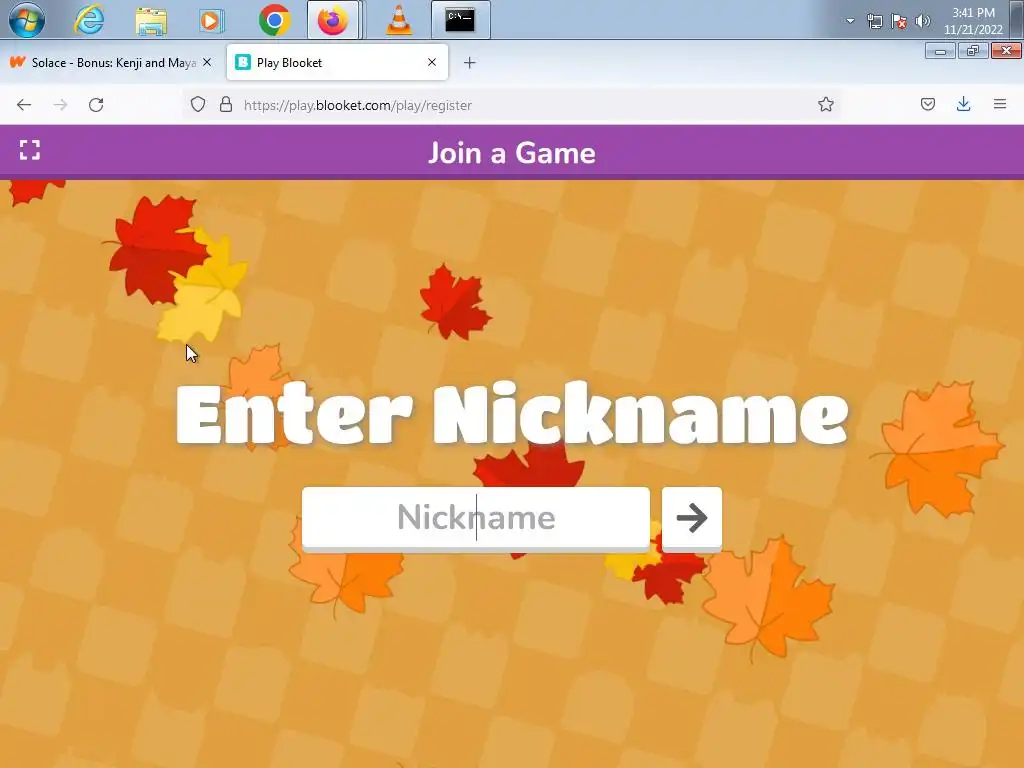Viewport: 1024px width, 768px height.
Task: Click the Blooket fullscreen icon
Action: (29, 150)
